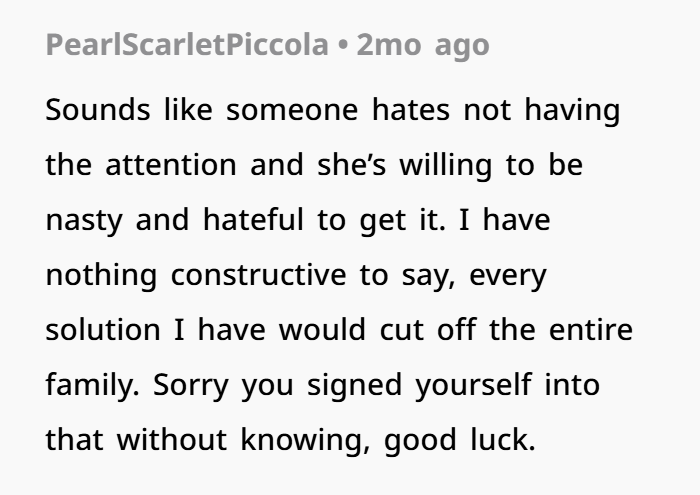The image size is (700, 495).
Task: Click the word 'hateful' in the comment
Action: (x=253, y=220)
